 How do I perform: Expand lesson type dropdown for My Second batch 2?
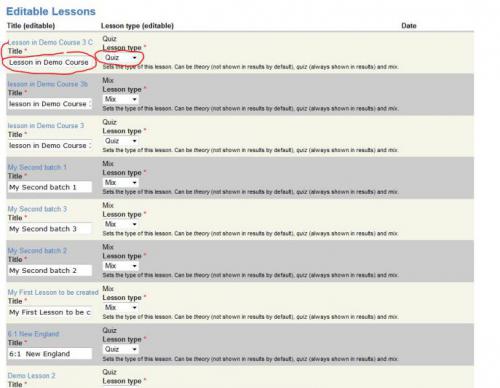(121, 266)
